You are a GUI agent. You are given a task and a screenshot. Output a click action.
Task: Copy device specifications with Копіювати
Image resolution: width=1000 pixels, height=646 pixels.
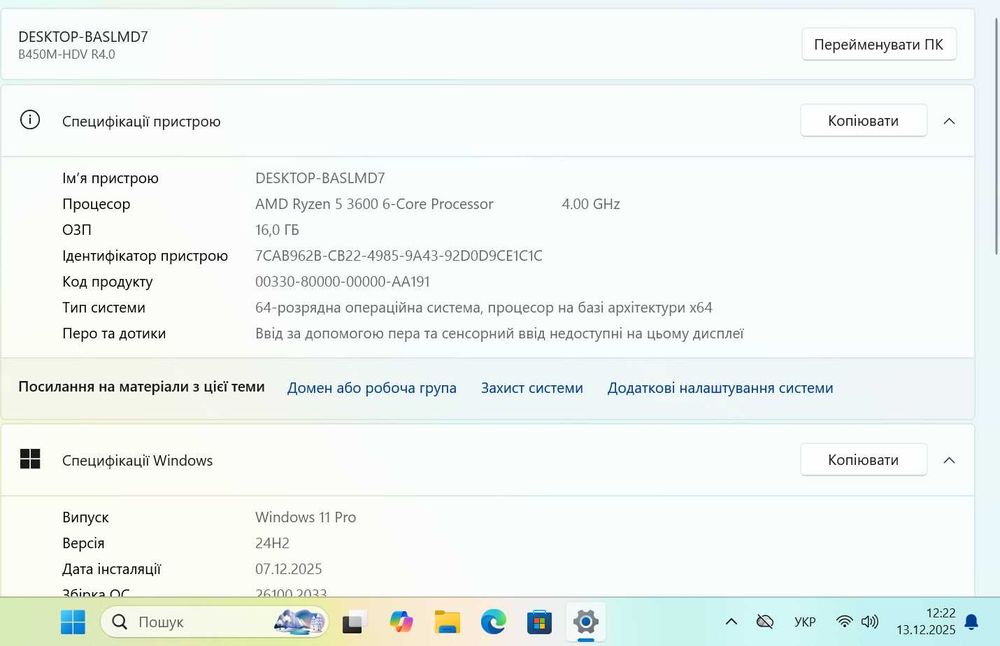tap(864, 121)
